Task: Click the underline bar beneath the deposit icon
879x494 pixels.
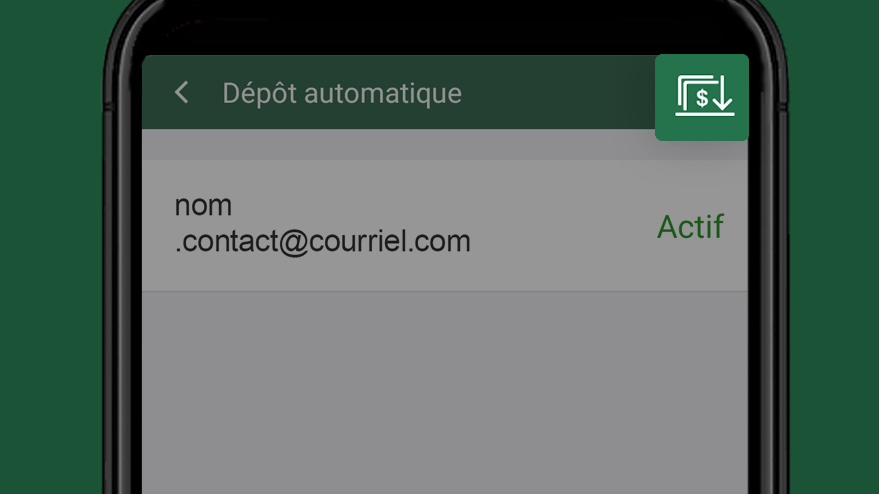Action: click(705, 114)
